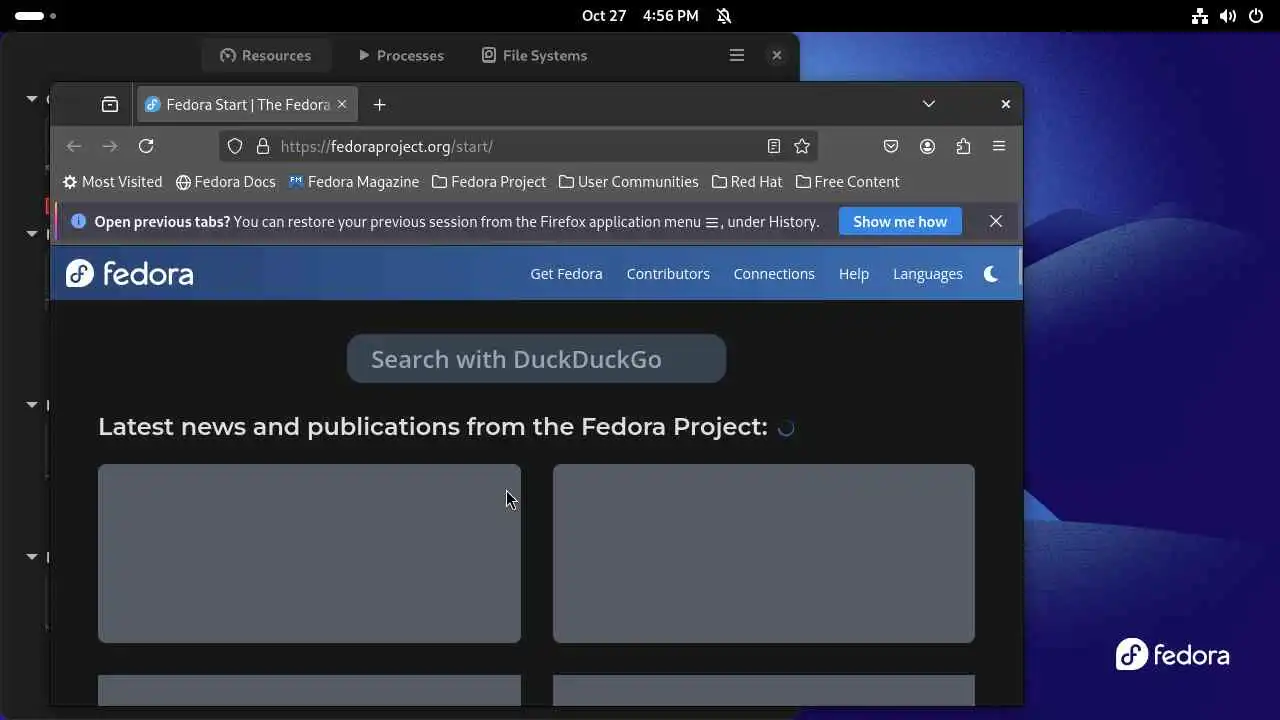
Task: Open the Contributors nav menu
Action: coord(668,274)
